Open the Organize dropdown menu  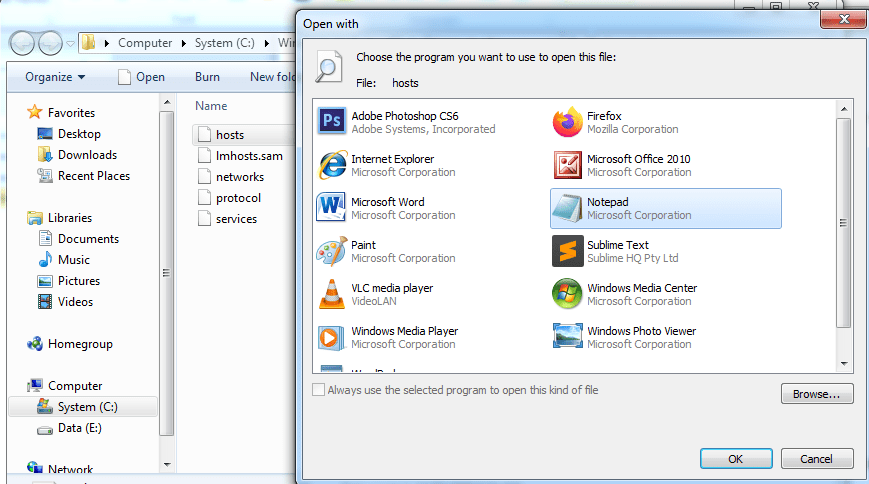tap(55, 77)
